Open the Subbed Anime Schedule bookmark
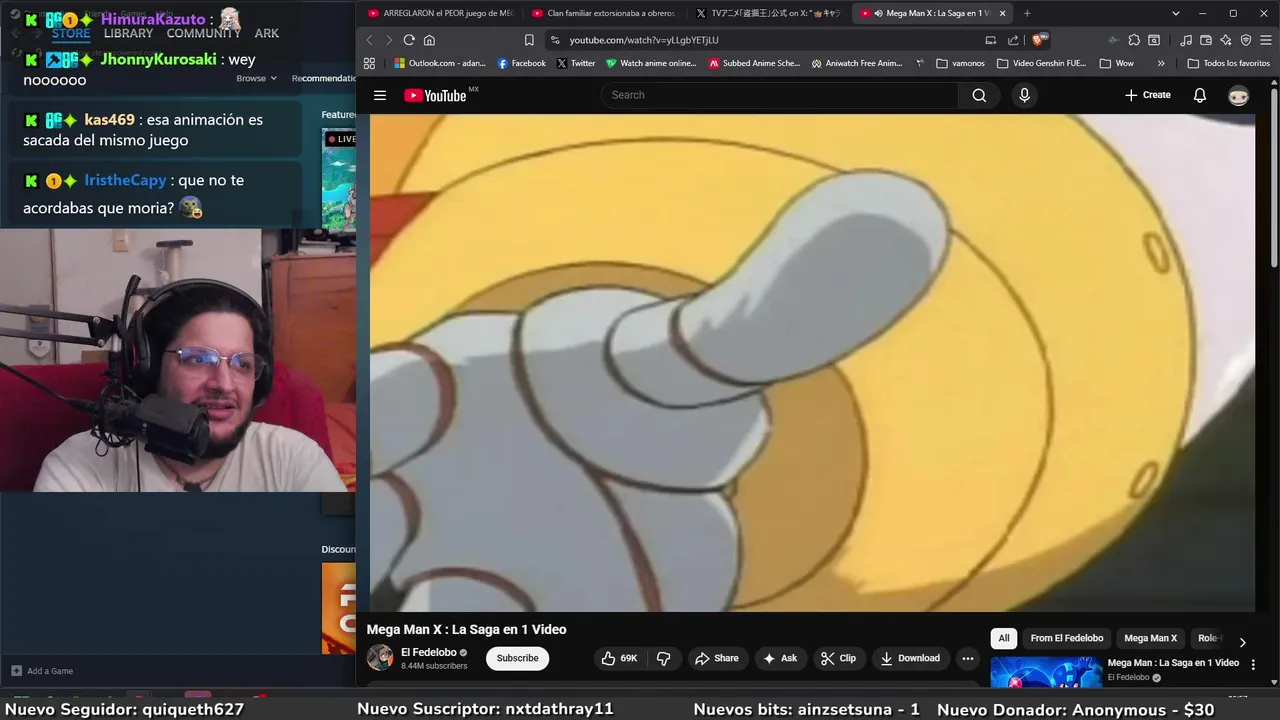Viewport: 1280px width, 720px height. [x=754, y=63]
